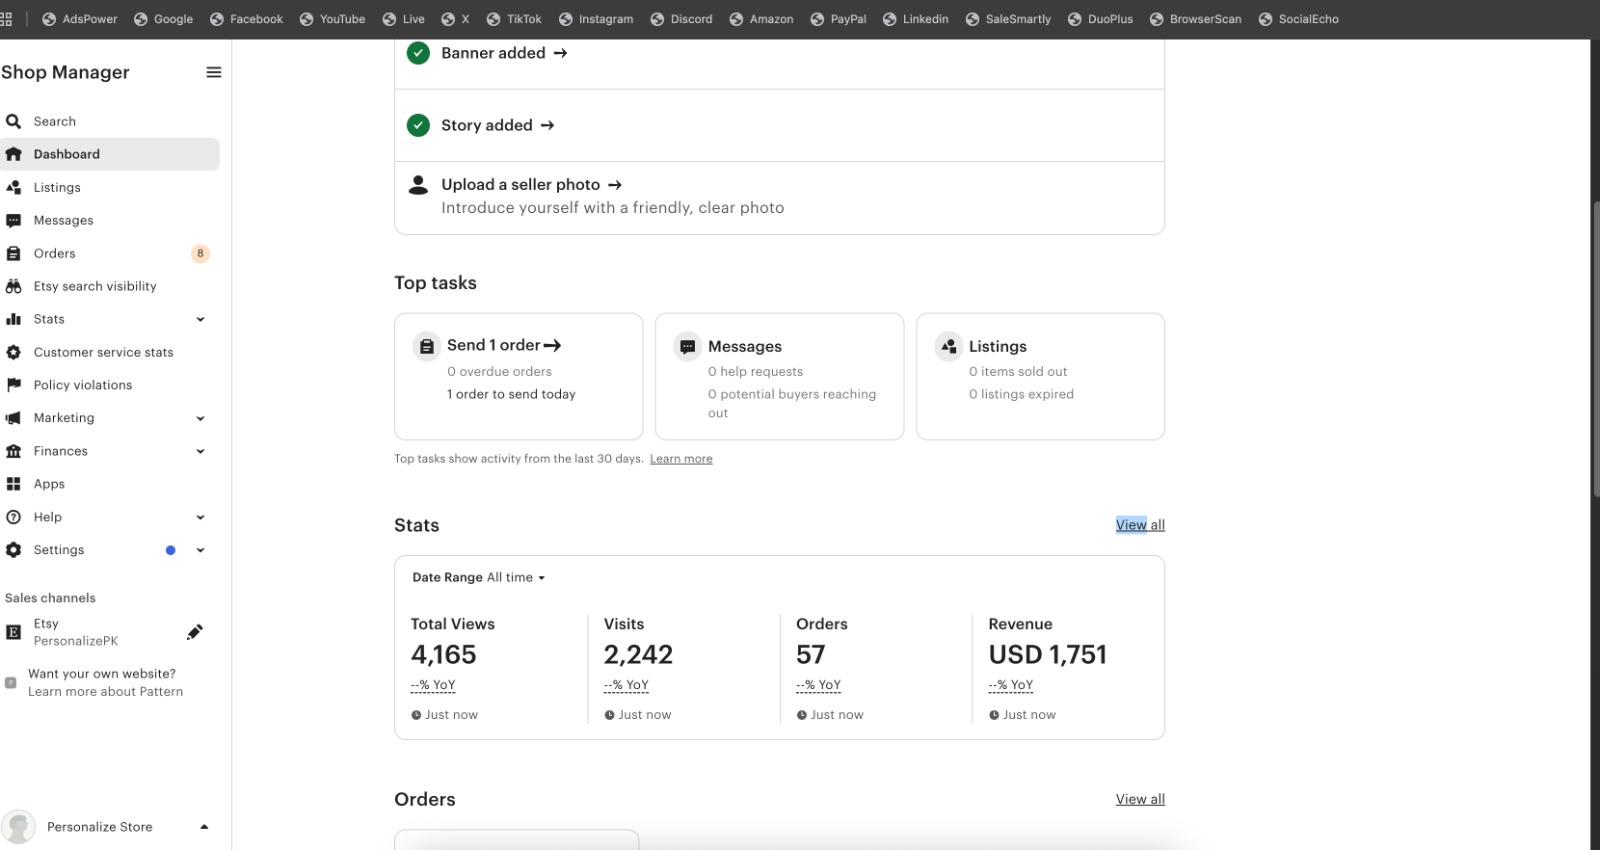Viewport: 1600px width, 850px height.
Task: Click the Finances bank icon
Action: point(13,451)
